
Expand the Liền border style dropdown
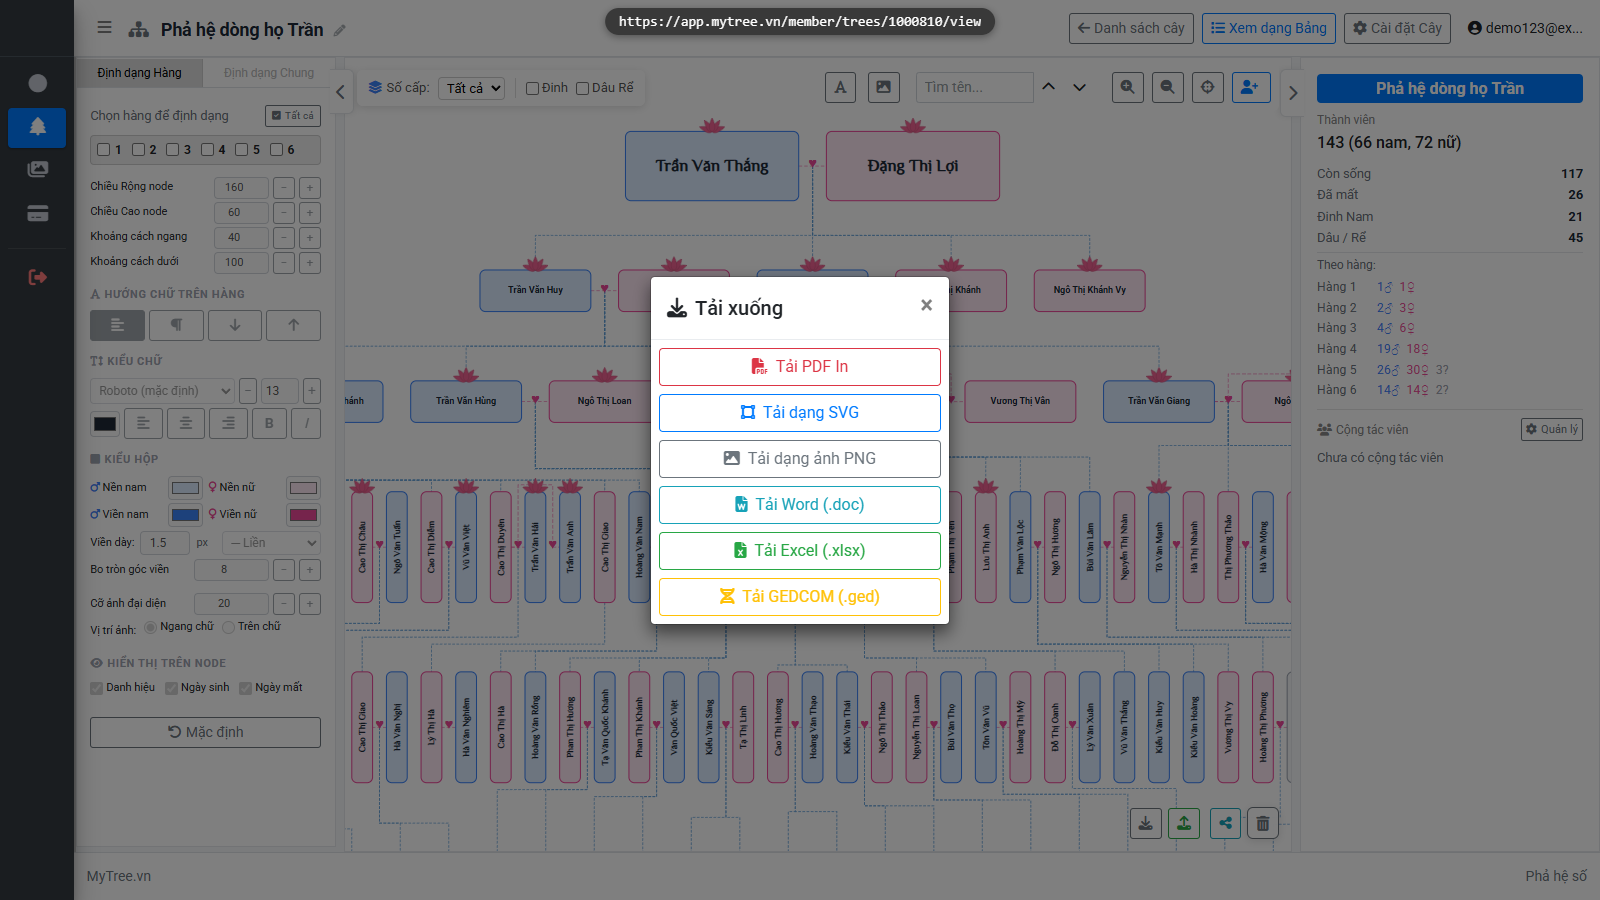point(271,543)
